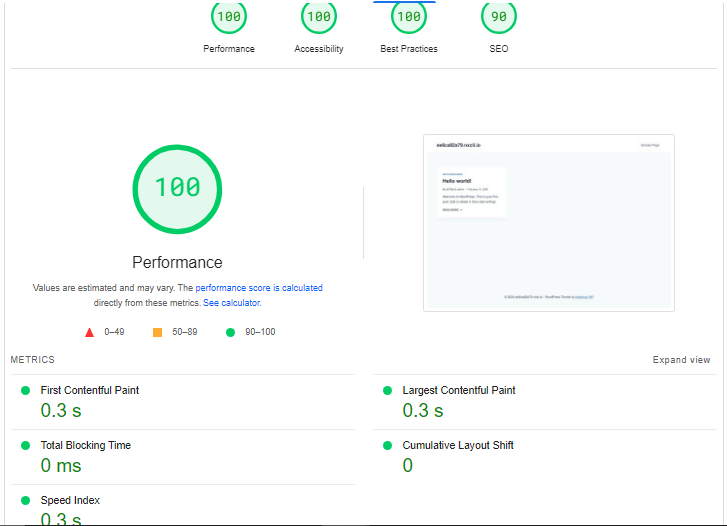Follow the 'performance score is calculated' link
This screenshot has height=526, width=727.
259,288
